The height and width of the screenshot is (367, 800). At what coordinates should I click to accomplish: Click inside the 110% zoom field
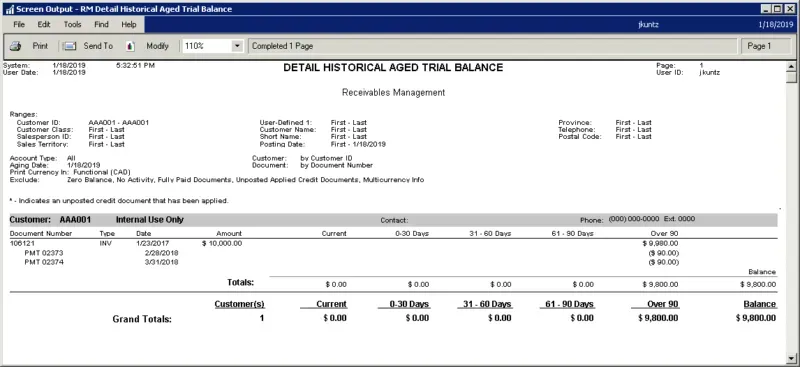[x=207, y=46]
